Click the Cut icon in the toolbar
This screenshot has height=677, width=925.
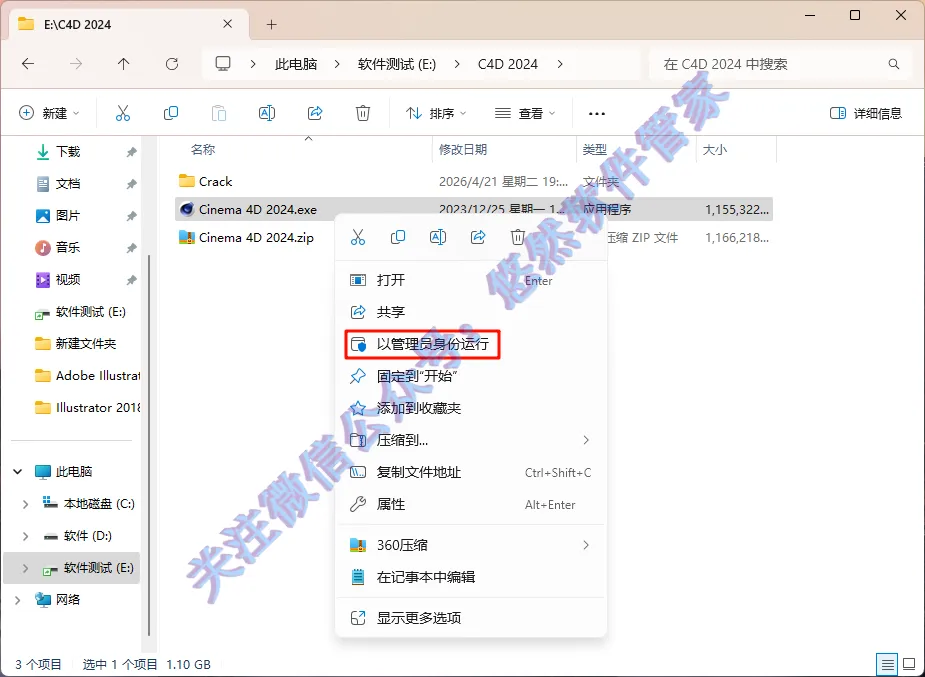(x=123, y=113)
